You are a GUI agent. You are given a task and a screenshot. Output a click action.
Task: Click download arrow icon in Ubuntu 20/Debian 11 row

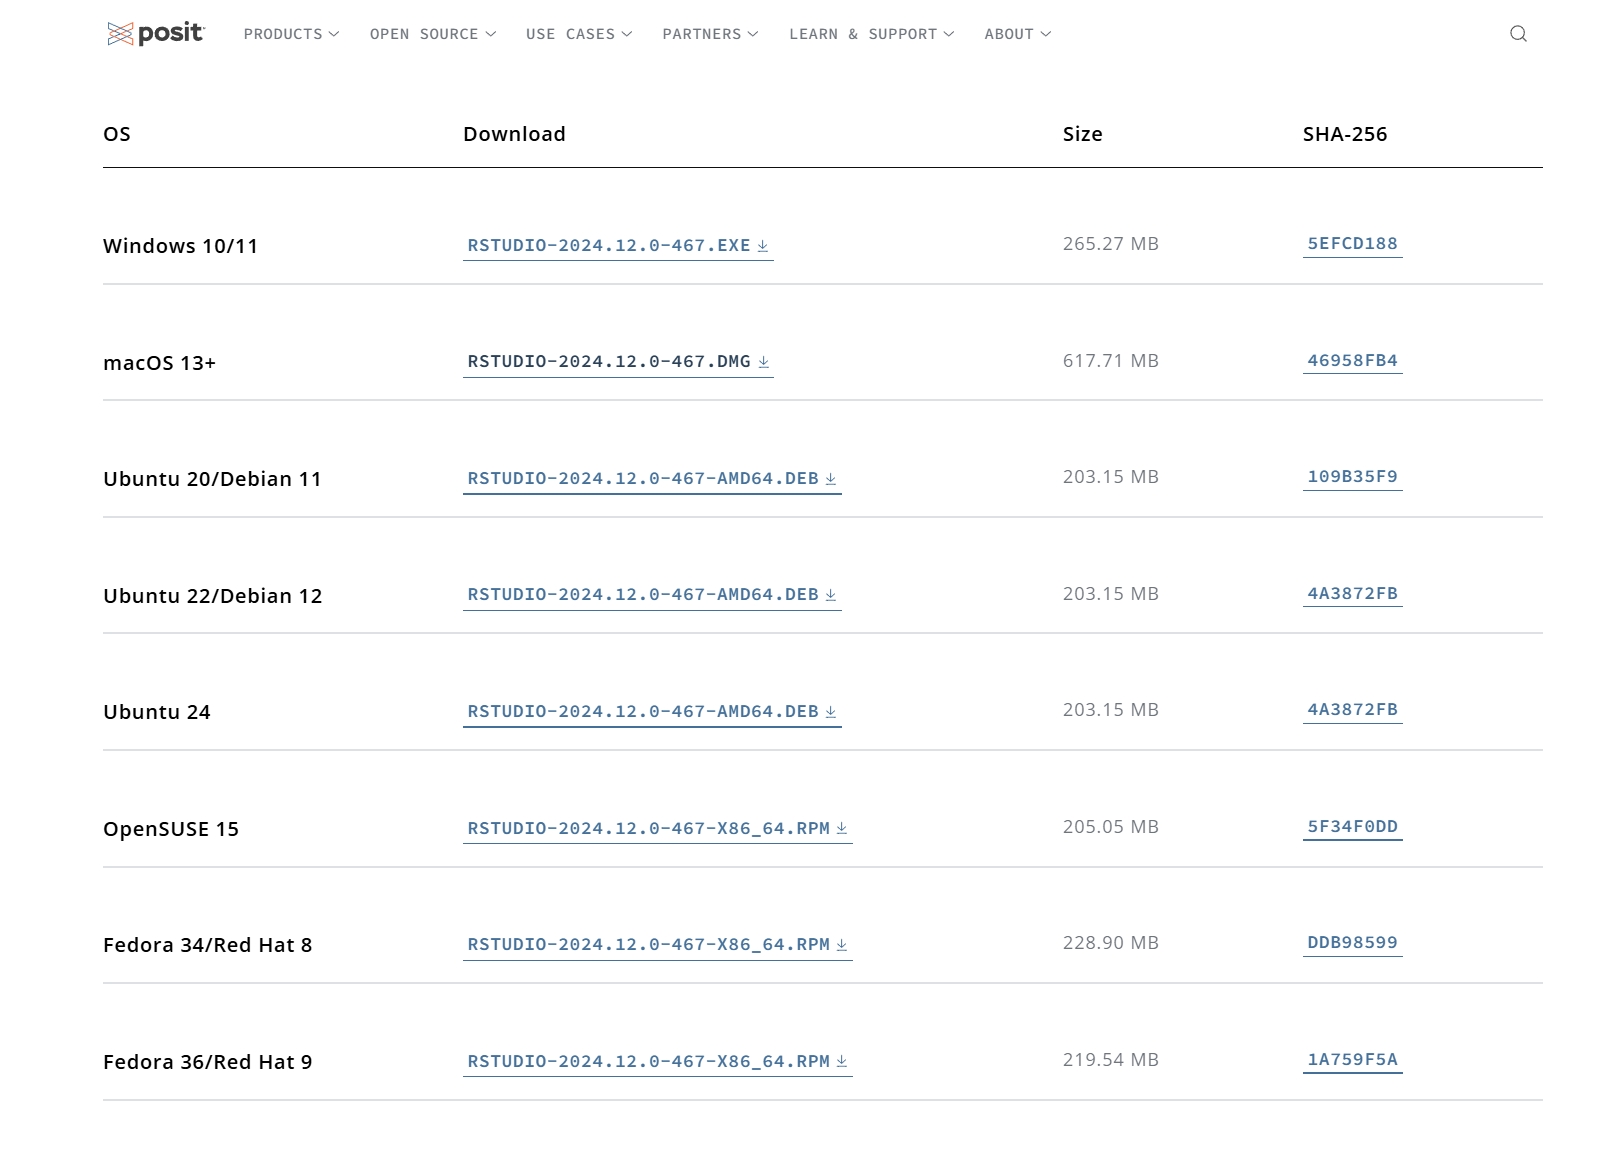click(x=831, y=479)
